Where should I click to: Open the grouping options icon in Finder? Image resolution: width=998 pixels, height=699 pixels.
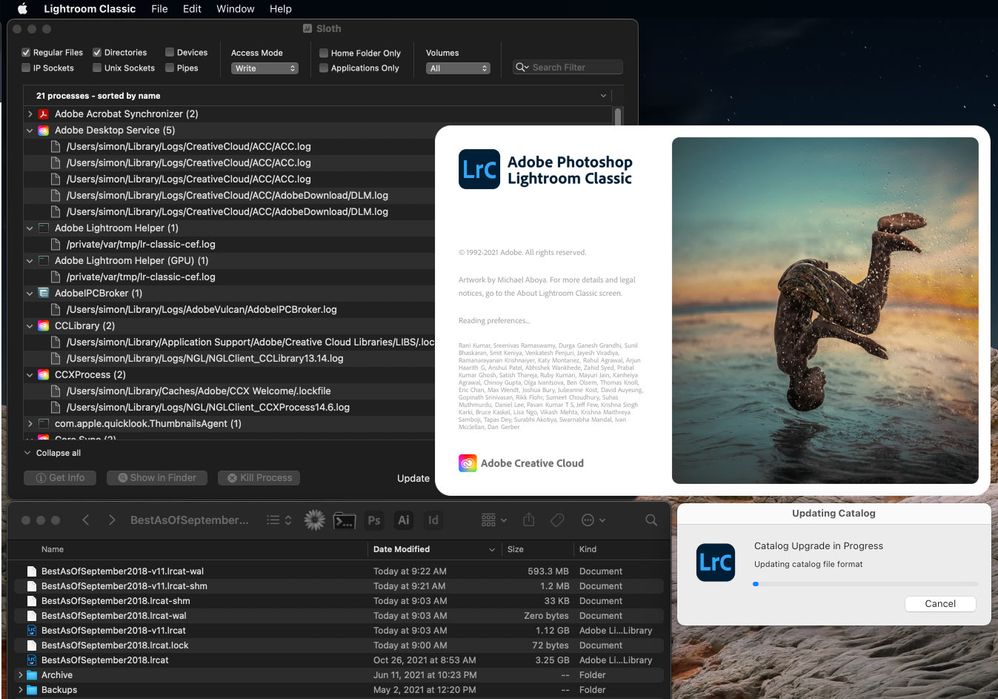click(x=489, y=520)
